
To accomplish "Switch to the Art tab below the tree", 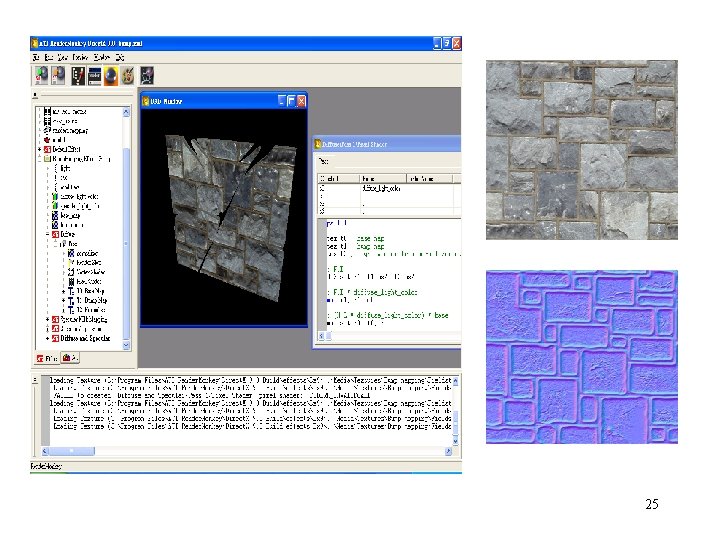I will (70, 358).
